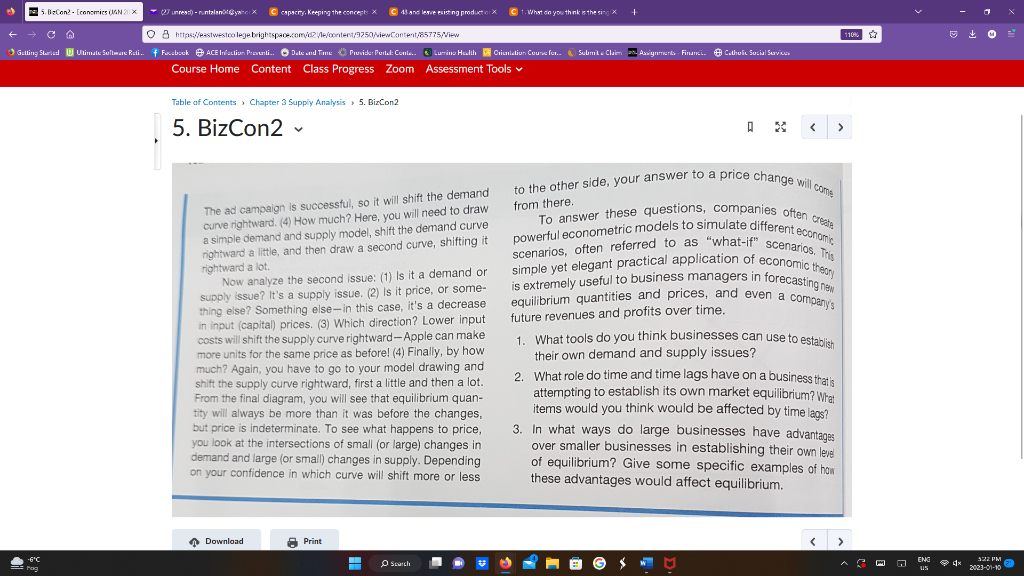The width and height of the screenshot is (1024, 576).
Task: Open the content in fullscreen view
Action: coord(780,127)
